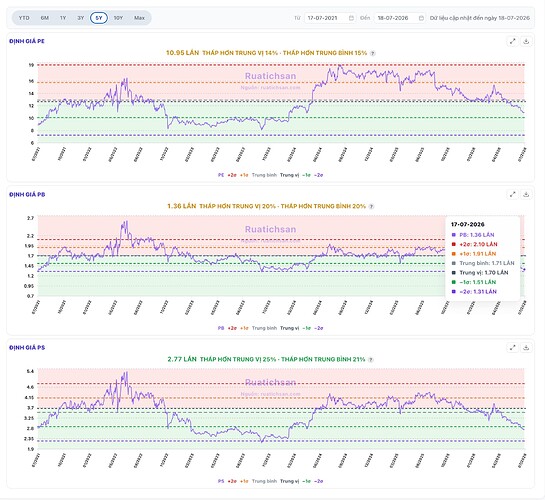545x500 pixels.
Task: Toggle Trung vị line in PE legend
Action: [290, 175]
